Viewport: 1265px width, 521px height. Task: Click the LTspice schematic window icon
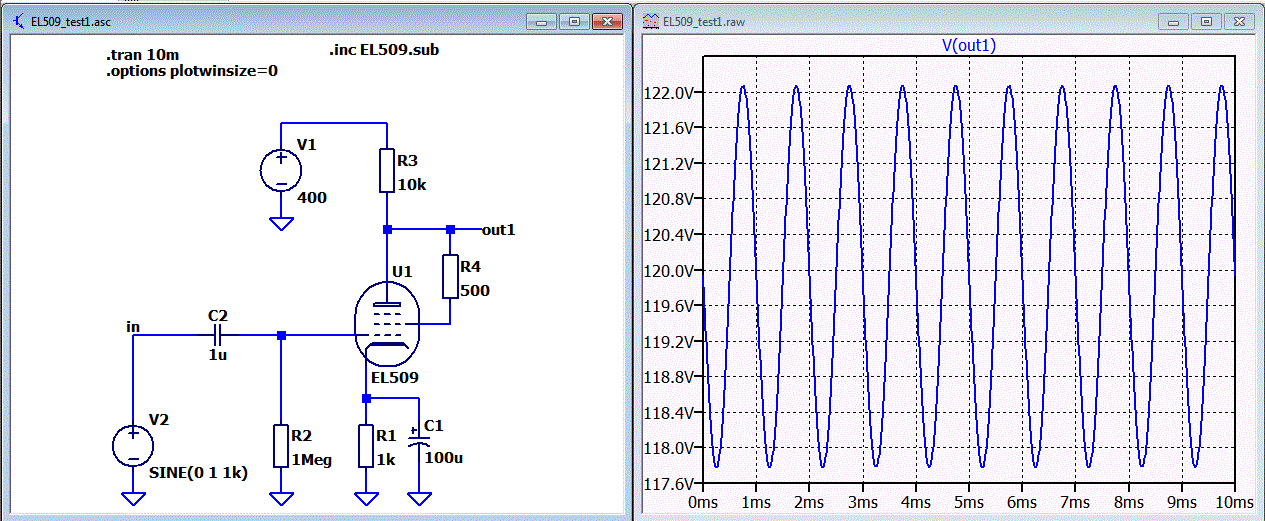tap(21, 20)
